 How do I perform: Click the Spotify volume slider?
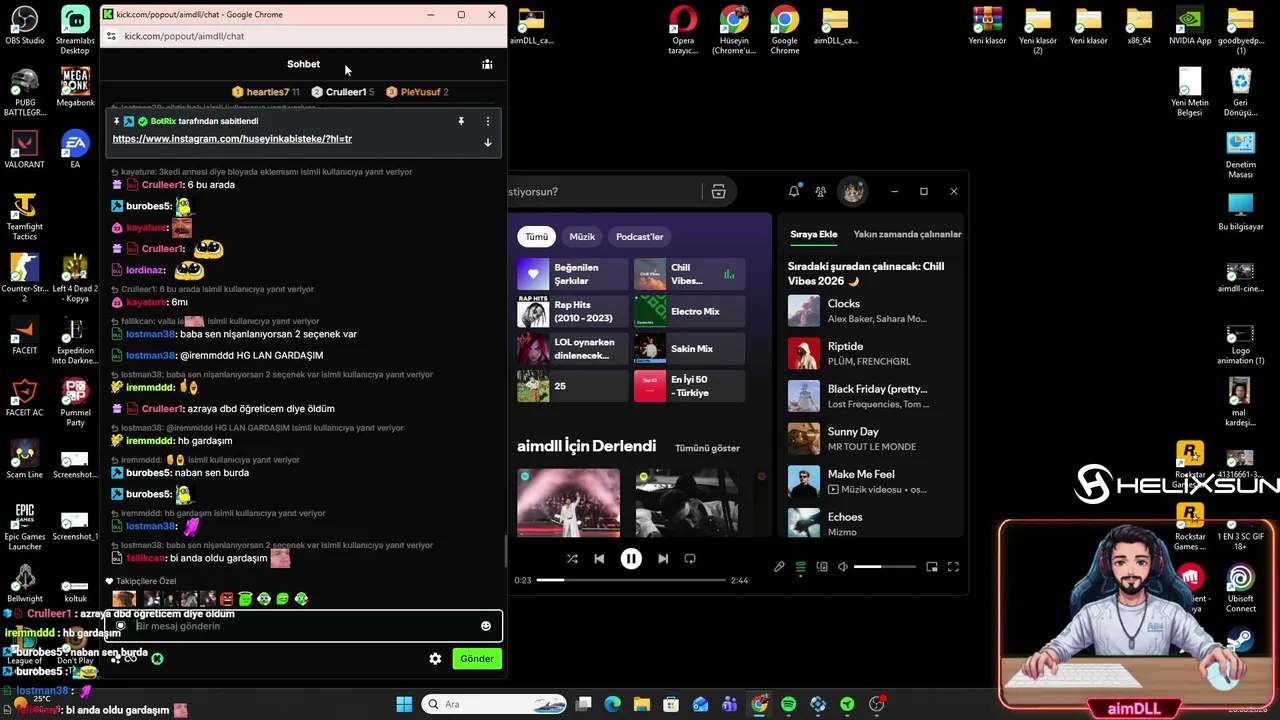click(x=884, y=567)
